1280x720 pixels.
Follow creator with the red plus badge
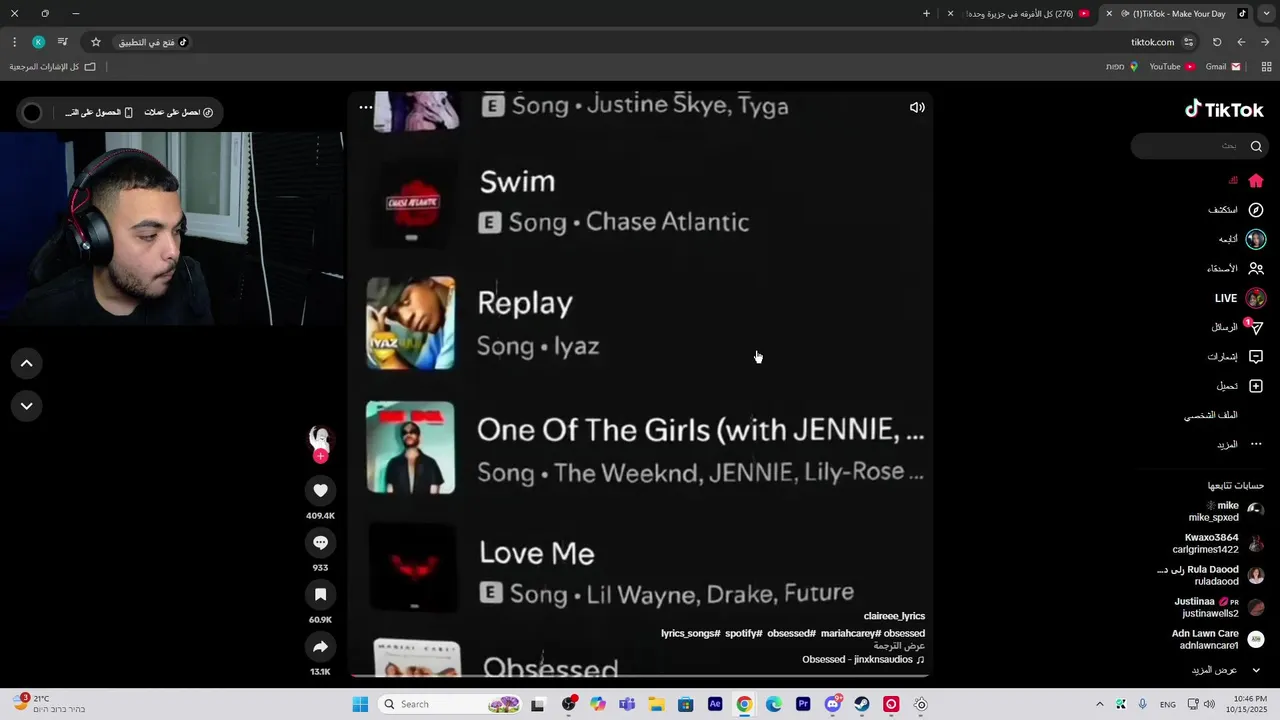[320, 456]
